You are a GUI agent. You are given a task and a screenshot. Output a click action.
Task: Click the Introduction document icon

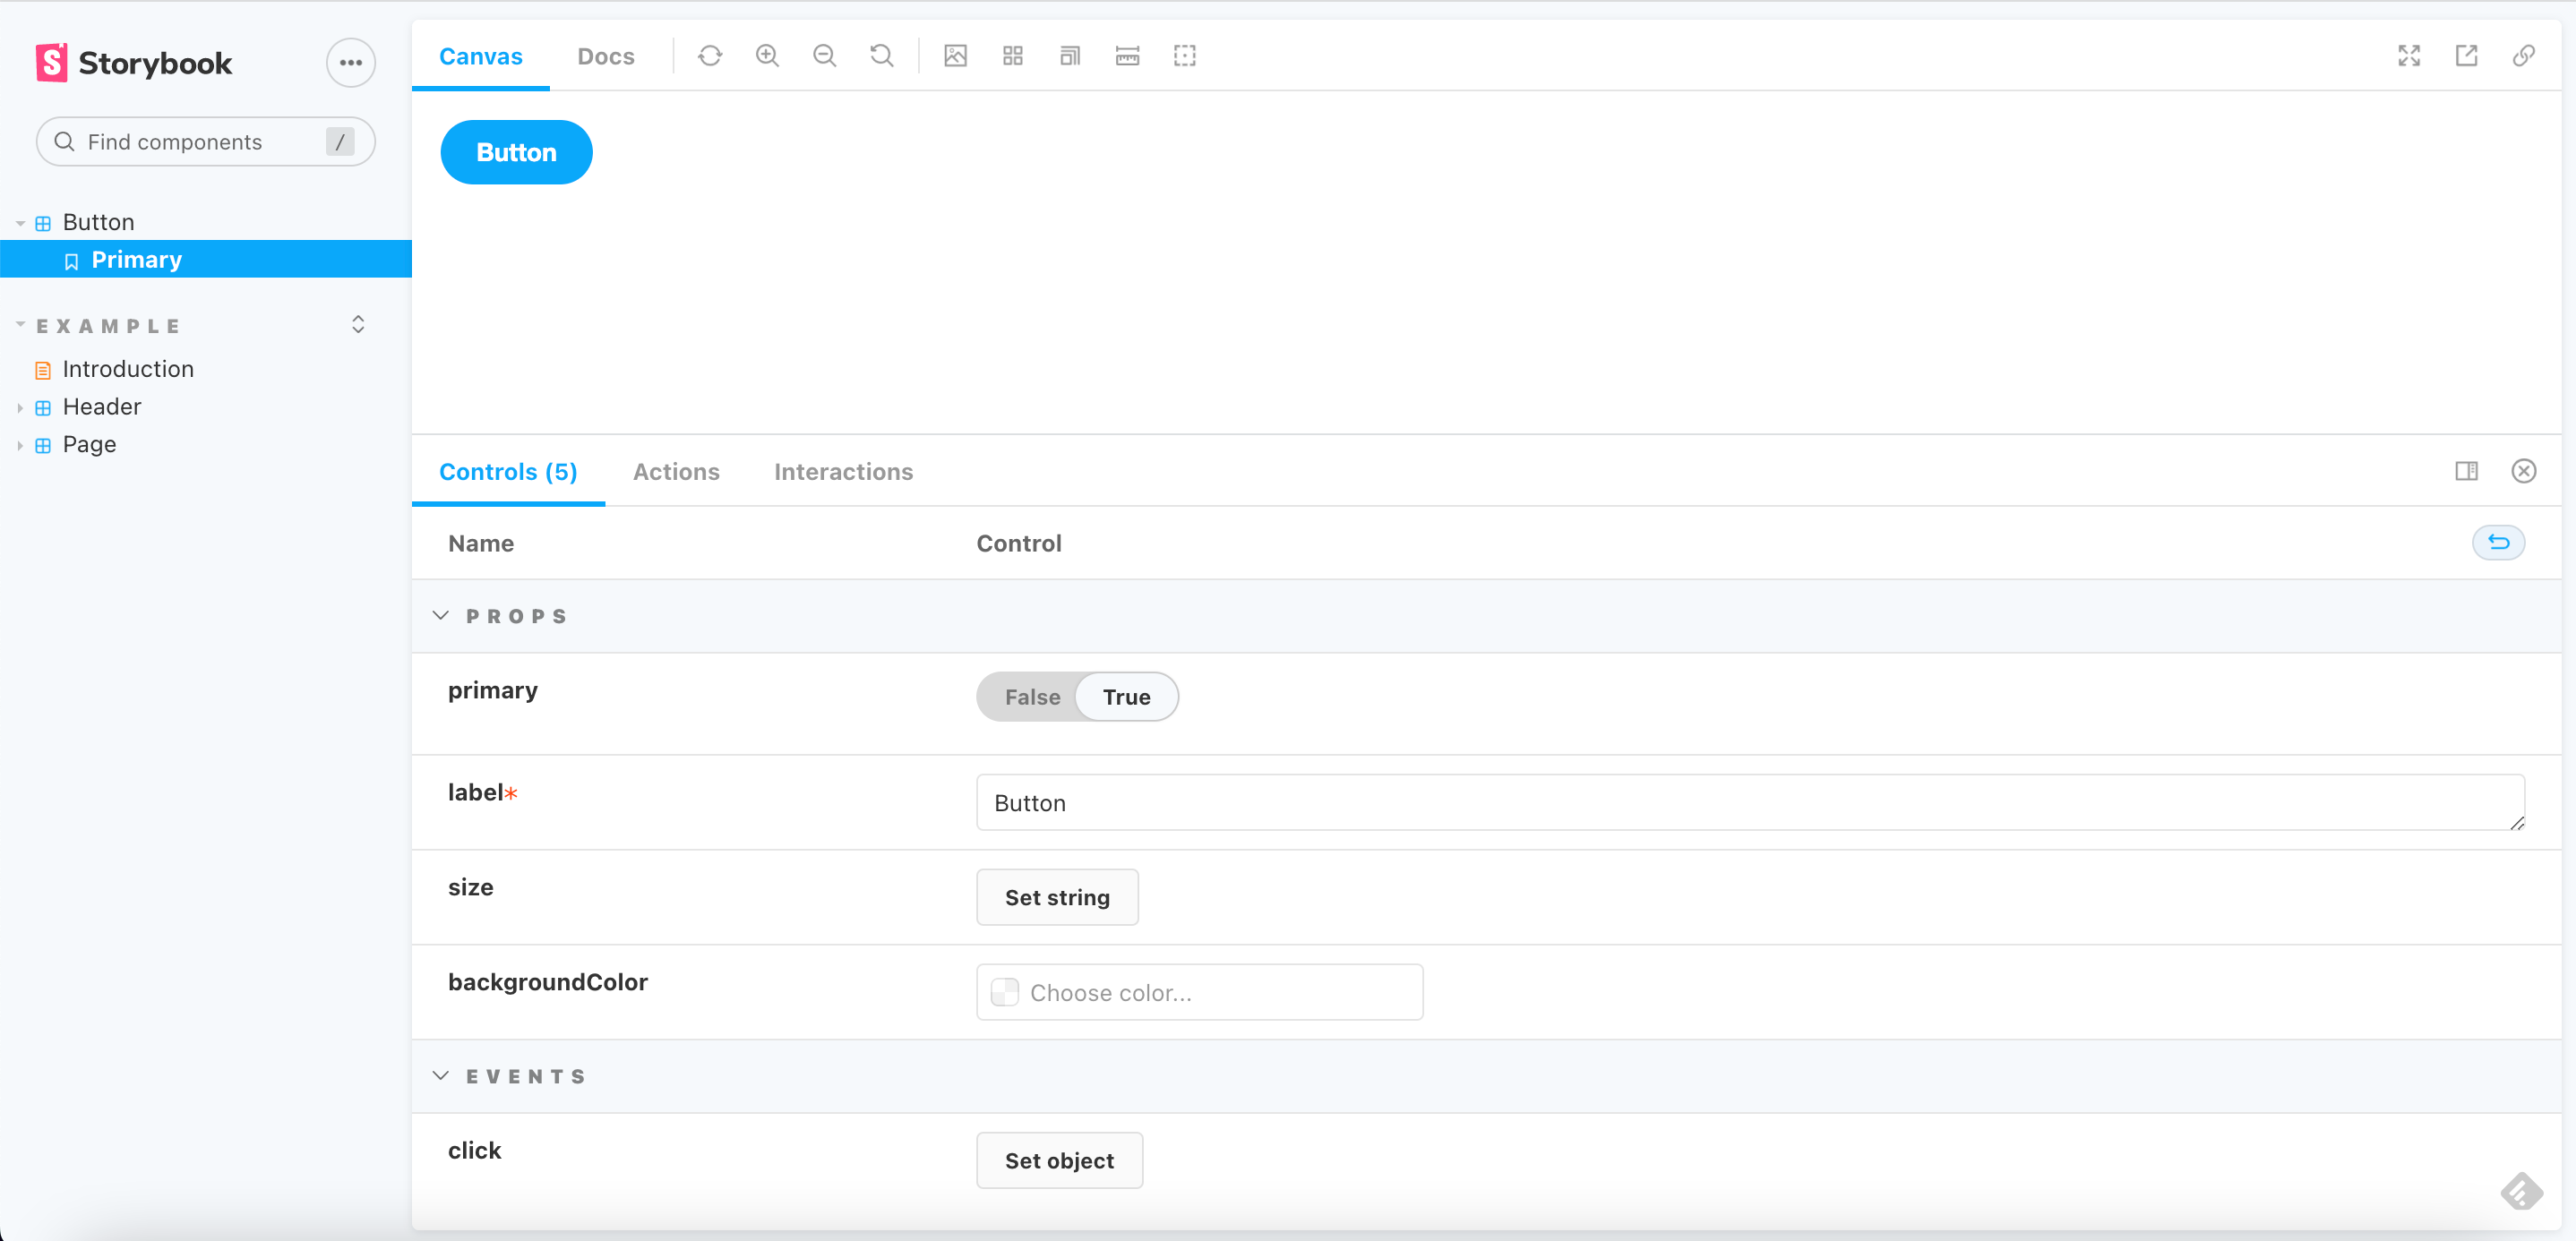43,371
